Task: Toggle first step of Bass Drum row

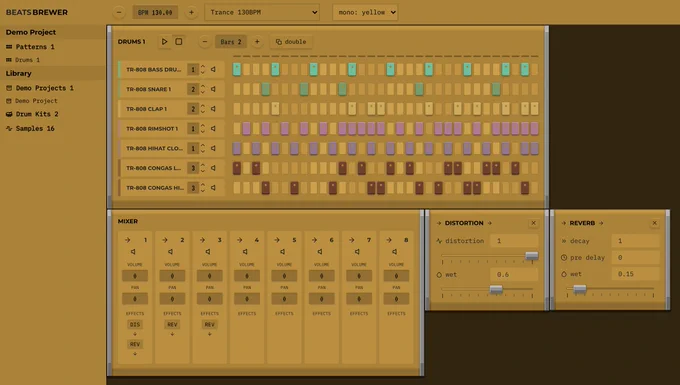Action: (237, 69)
